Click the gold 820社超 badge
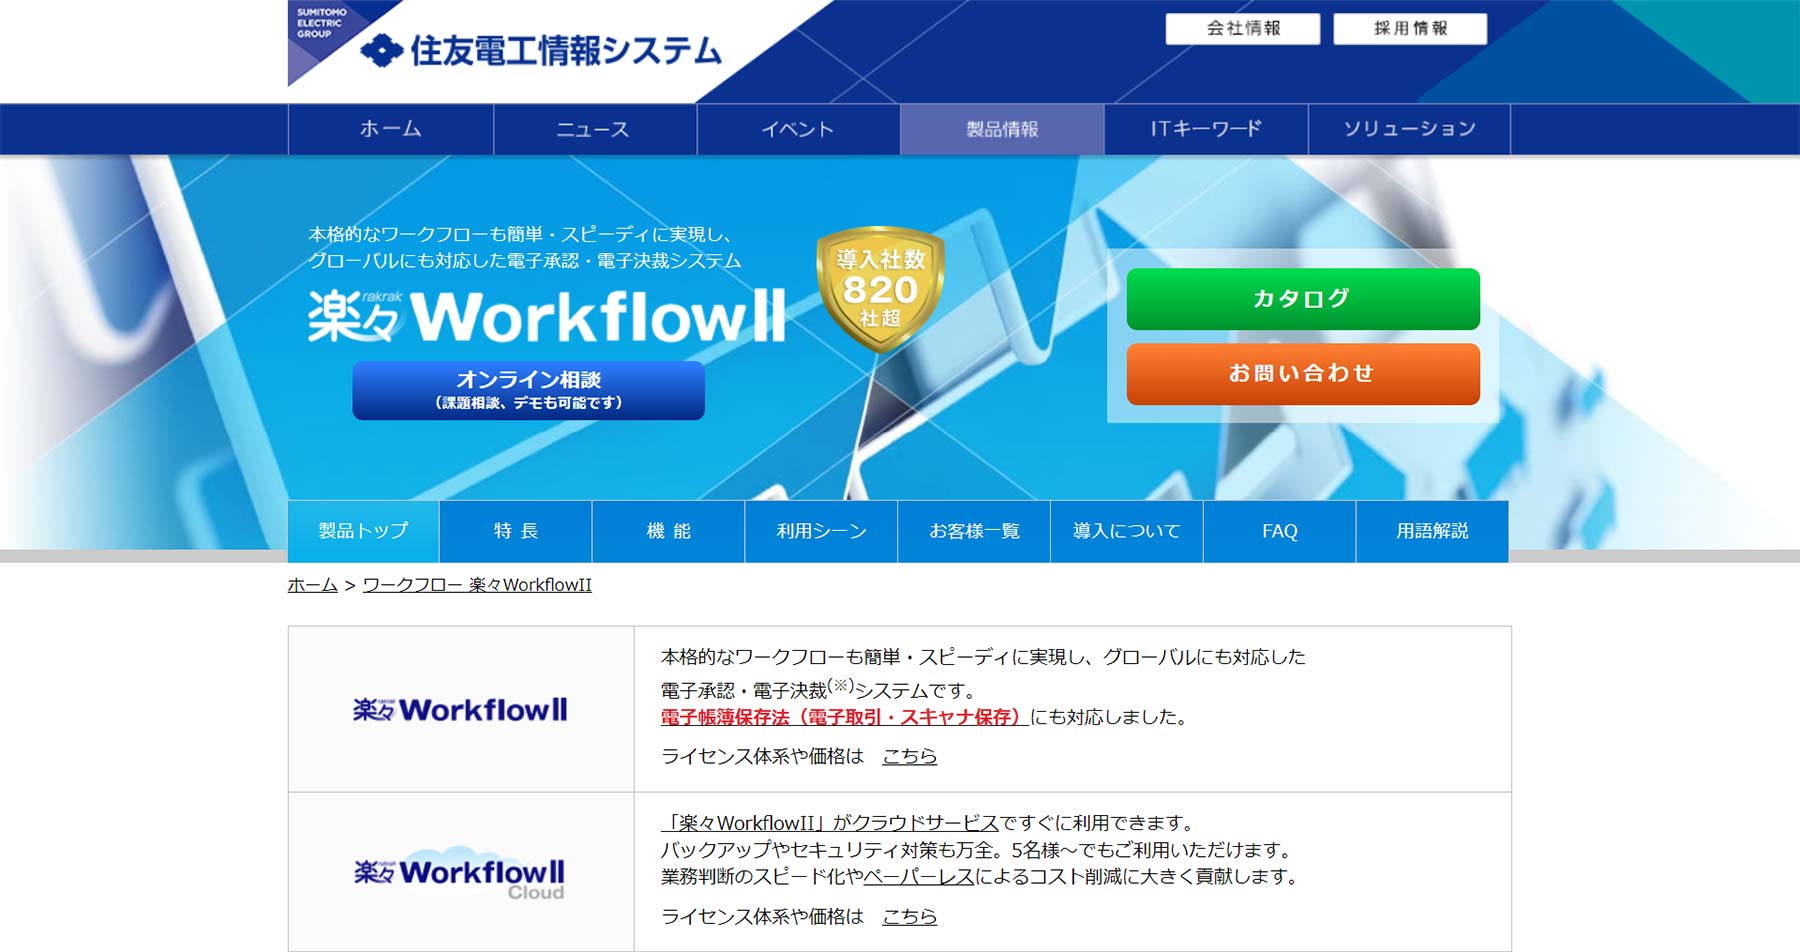The image size is (1800, 952). click(880, 289)
